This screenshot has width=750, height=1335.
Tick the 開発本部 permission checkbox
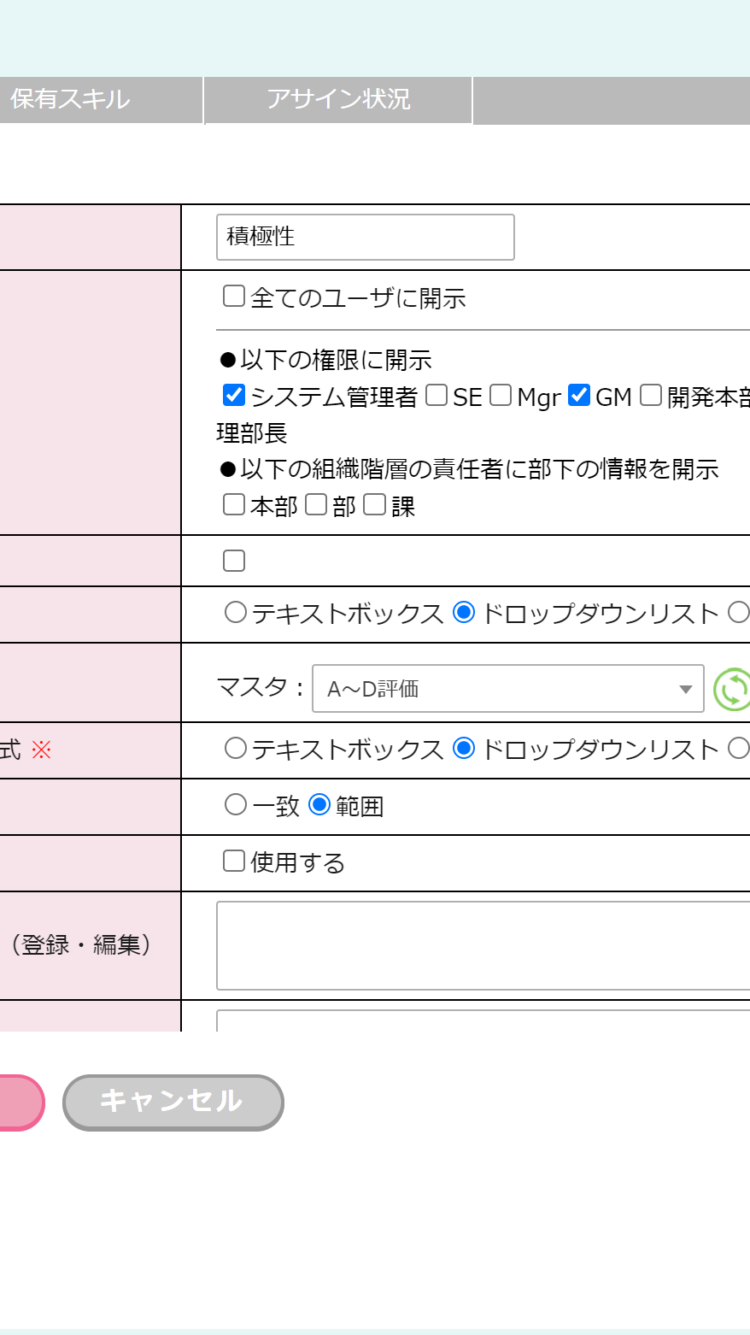click(651, 396)
